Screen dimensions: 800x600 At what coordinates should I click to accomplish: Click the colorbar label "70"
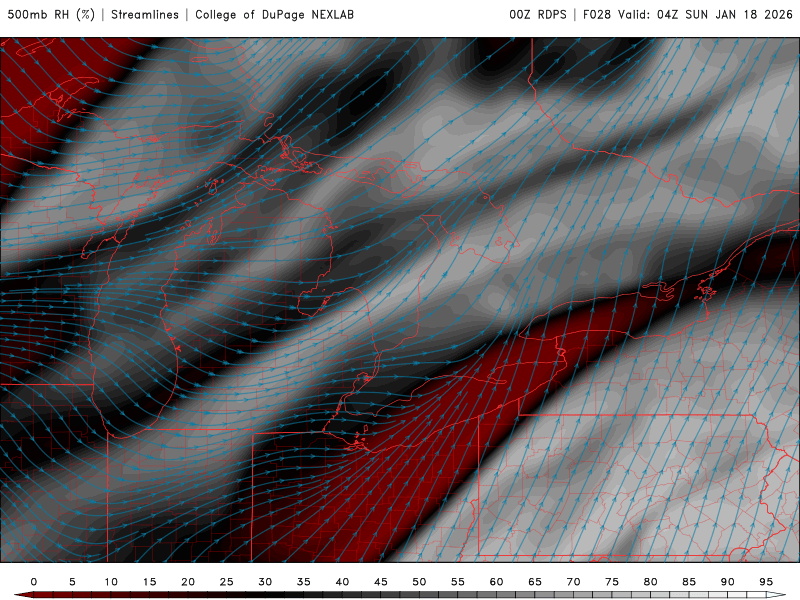coord(573,582)
